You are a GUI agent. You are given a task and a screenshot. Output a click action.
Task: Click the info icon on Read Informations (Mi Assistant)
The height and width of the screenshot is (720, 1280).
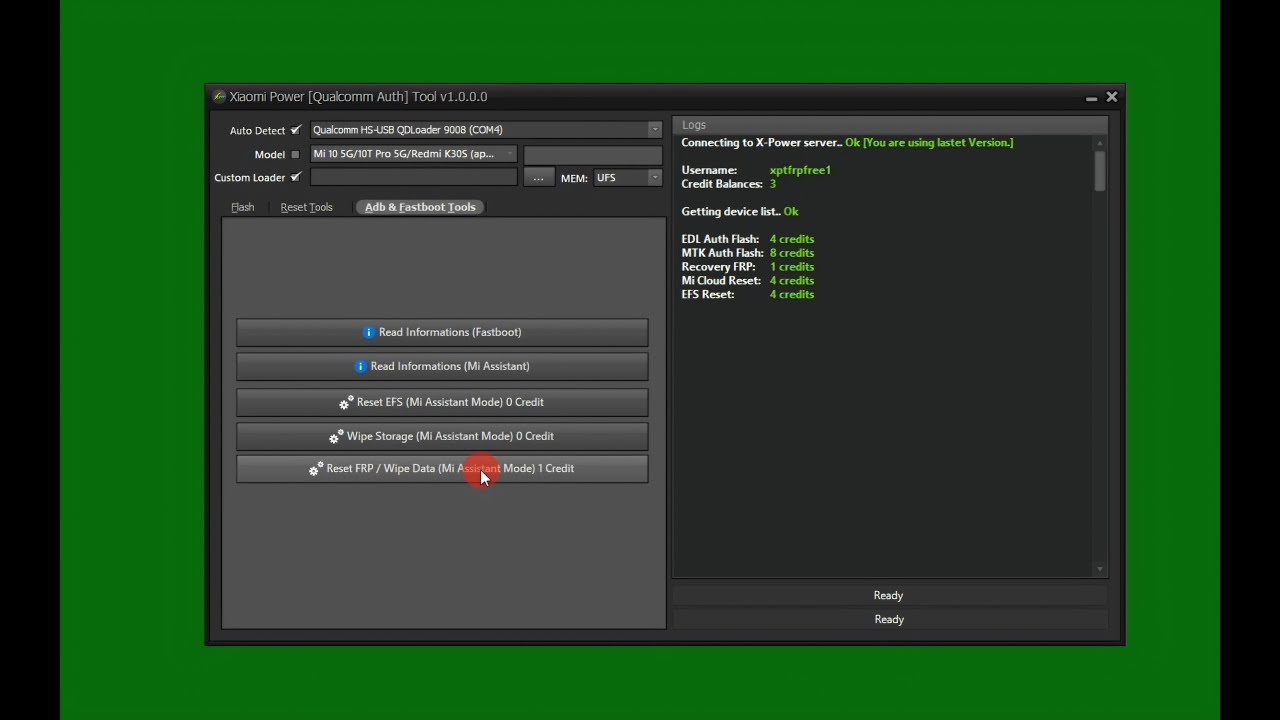[x=361, y=366]
